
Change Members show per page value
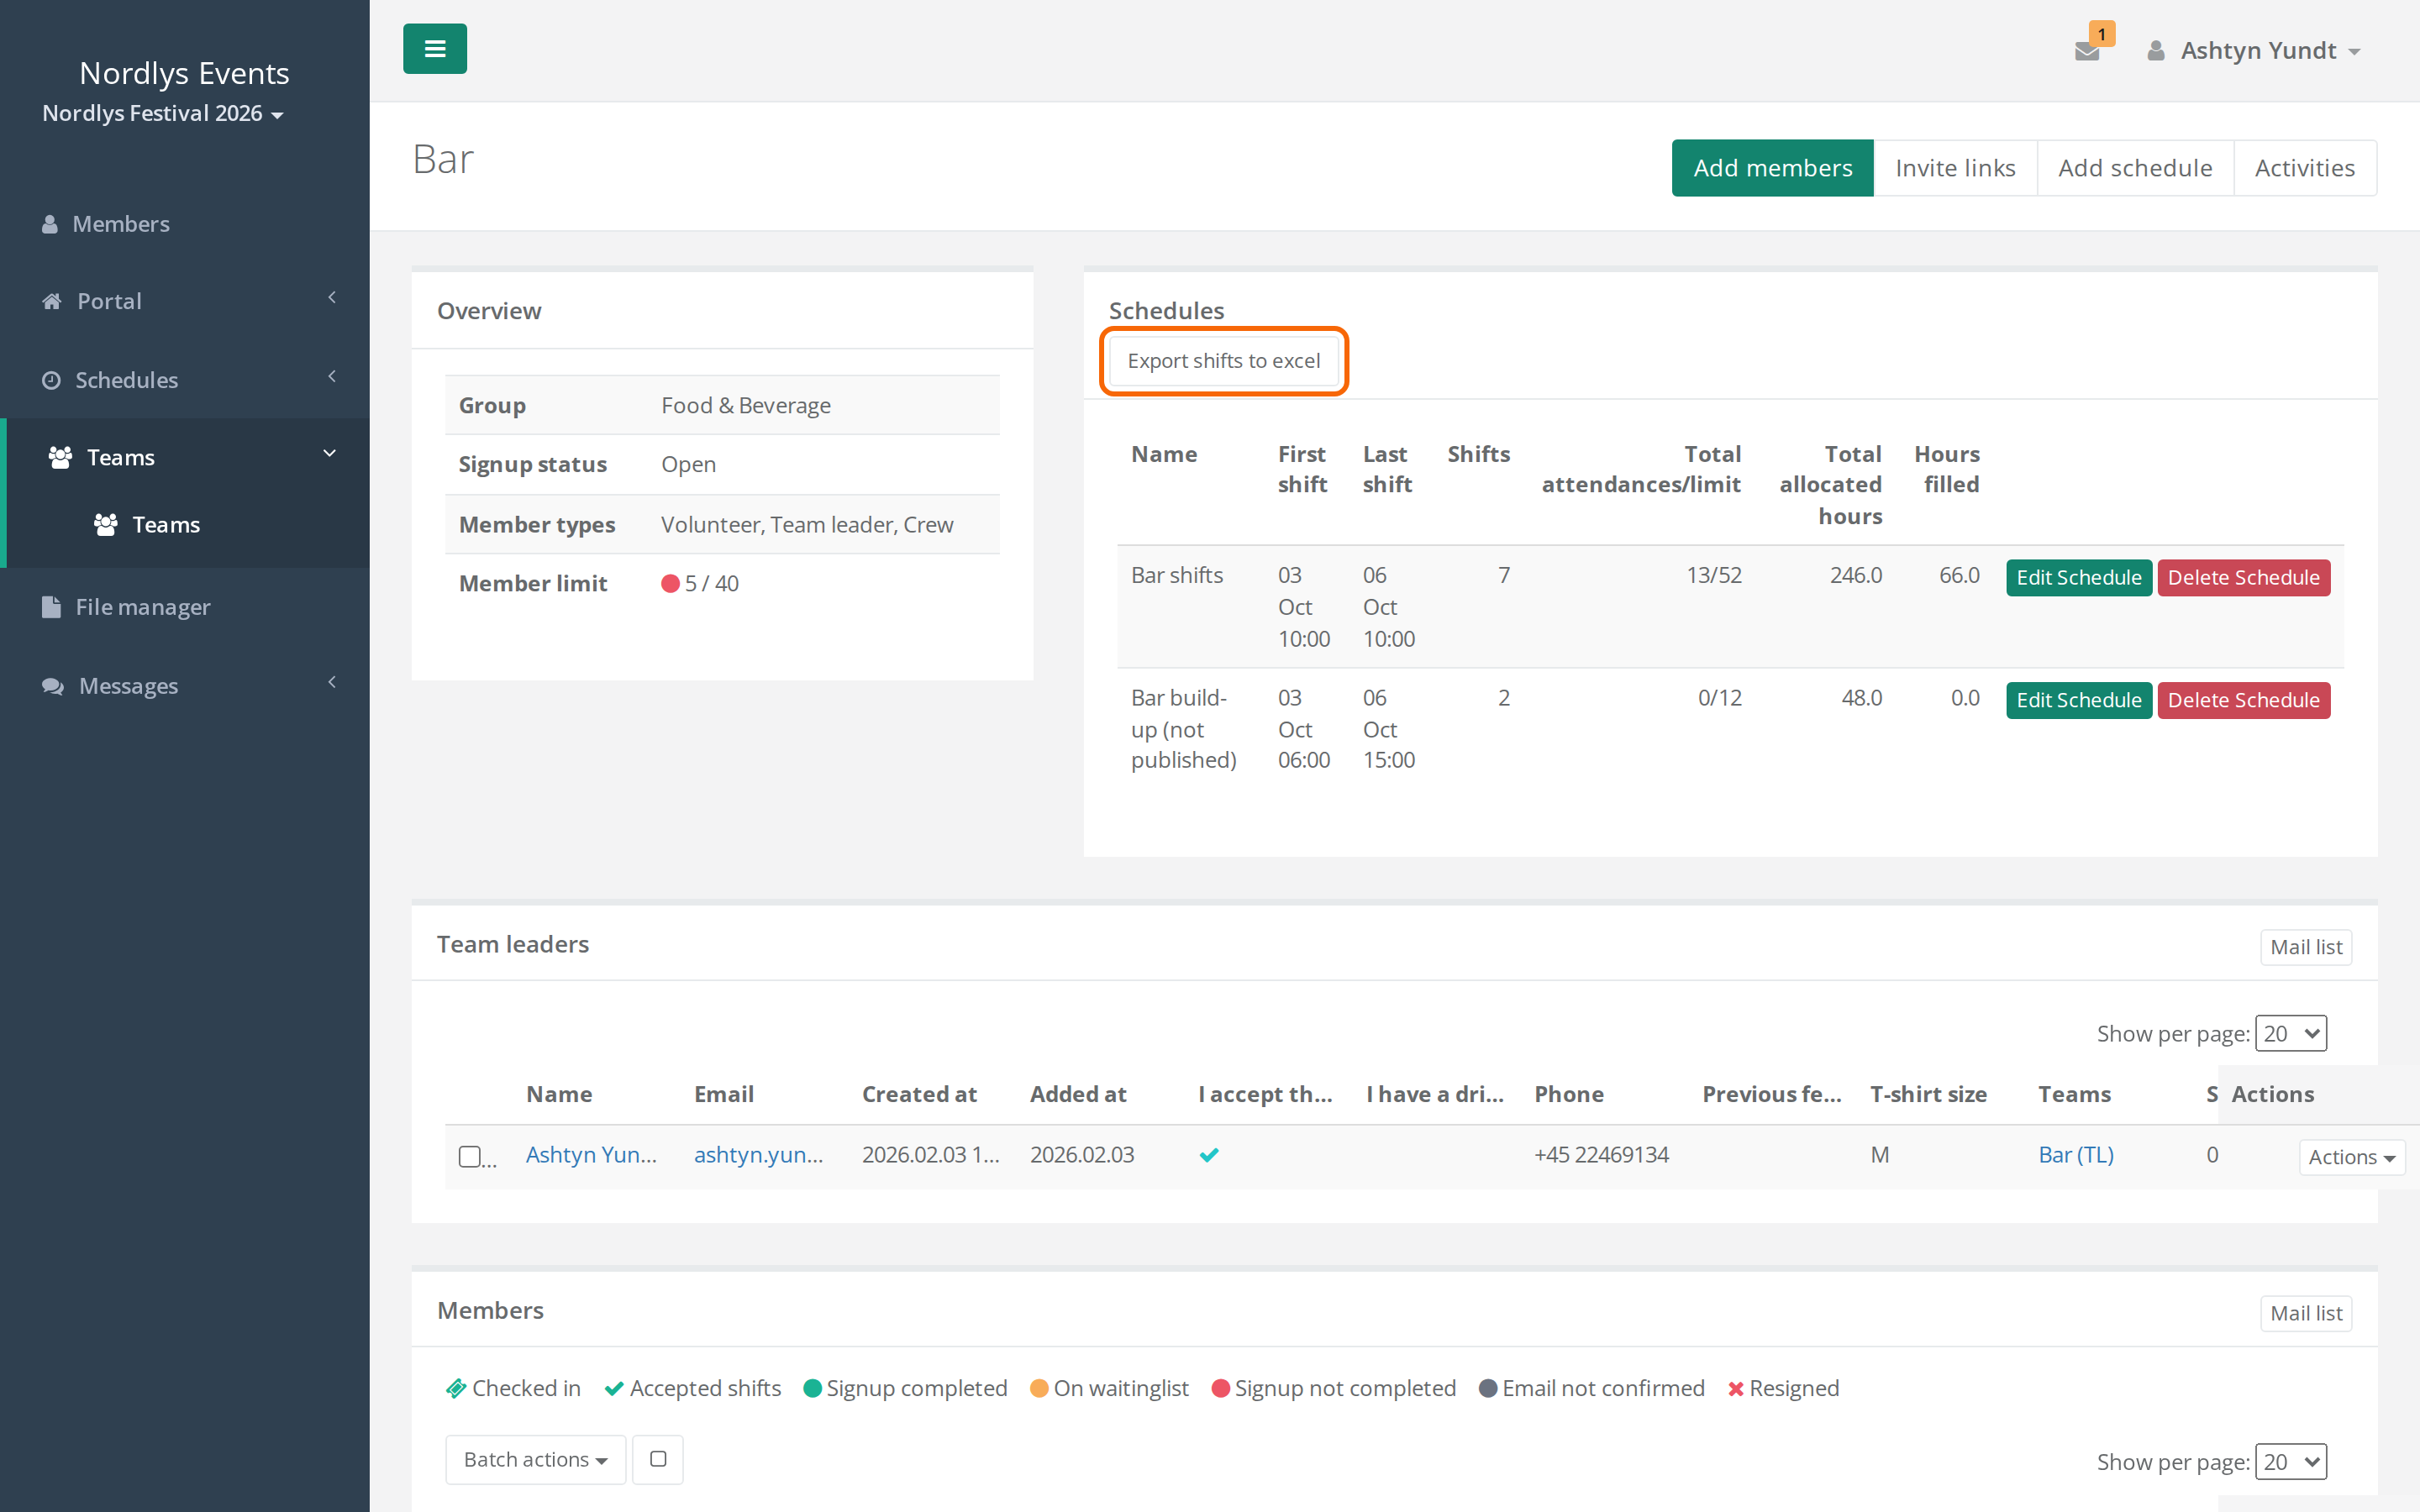click(2291, 1462)
